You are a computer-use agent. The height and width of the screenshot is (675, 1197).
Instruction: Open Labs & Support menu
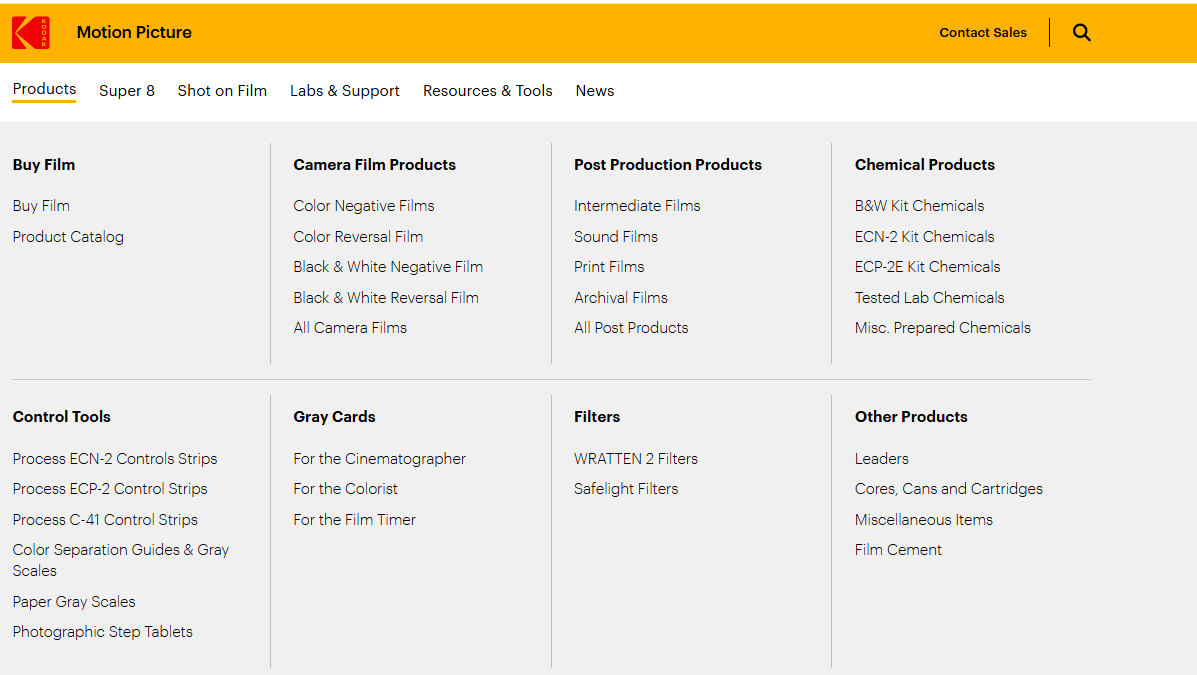click(x=344, y=91)
